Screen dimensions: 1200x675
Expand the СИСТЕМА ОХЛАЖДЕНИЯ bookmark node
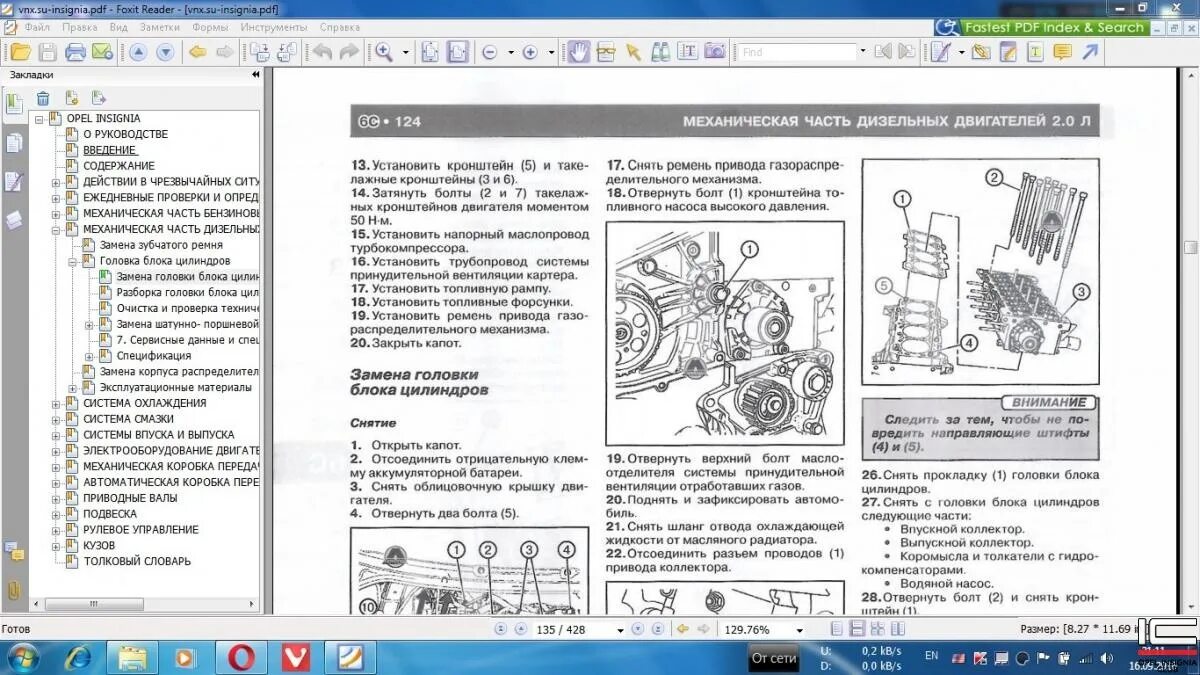click(x=56, y=404)
